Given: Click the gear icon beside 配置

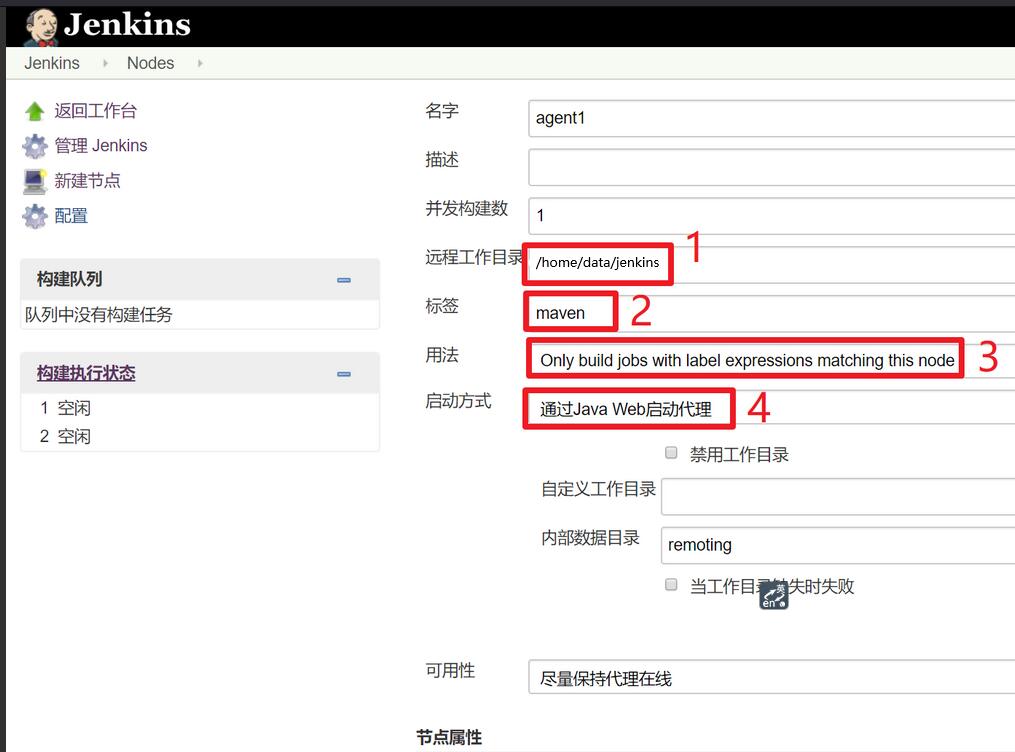Looking at the screenshot, I should tap(35, 216).
